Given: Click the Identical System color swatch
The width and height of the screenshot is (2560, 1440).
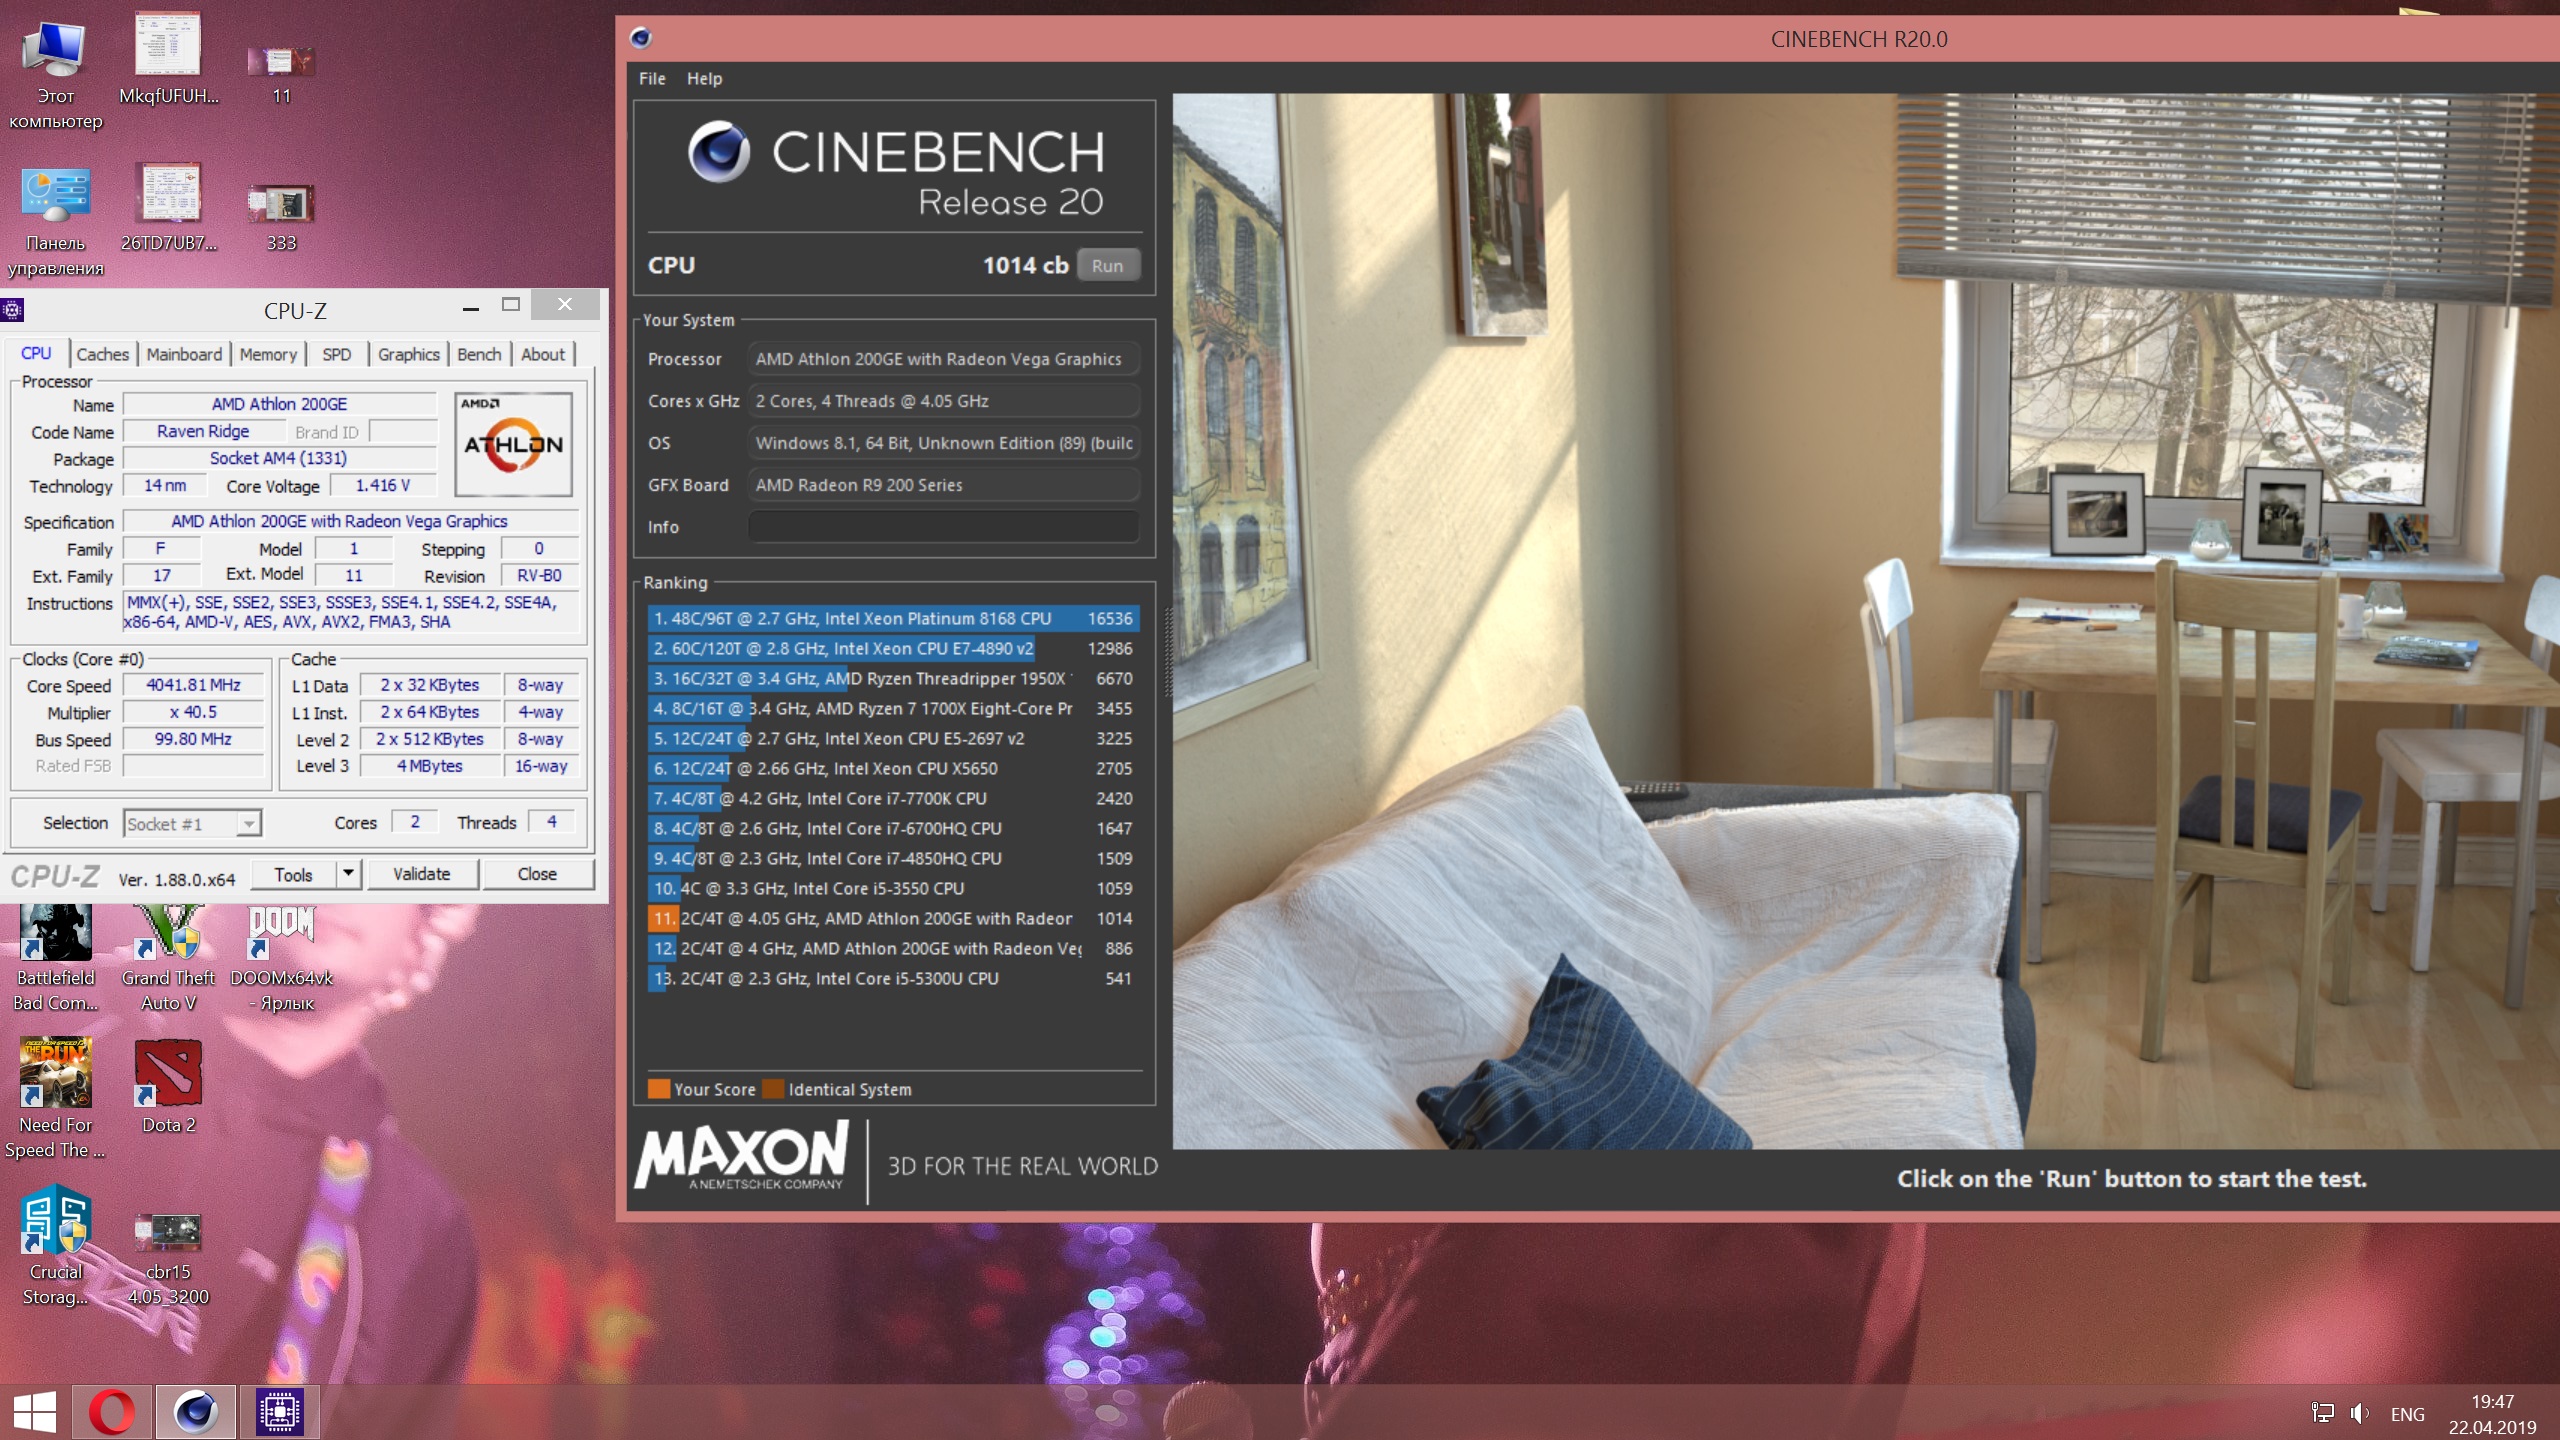Looking at the screenshot, I should tap(773, 1089).
